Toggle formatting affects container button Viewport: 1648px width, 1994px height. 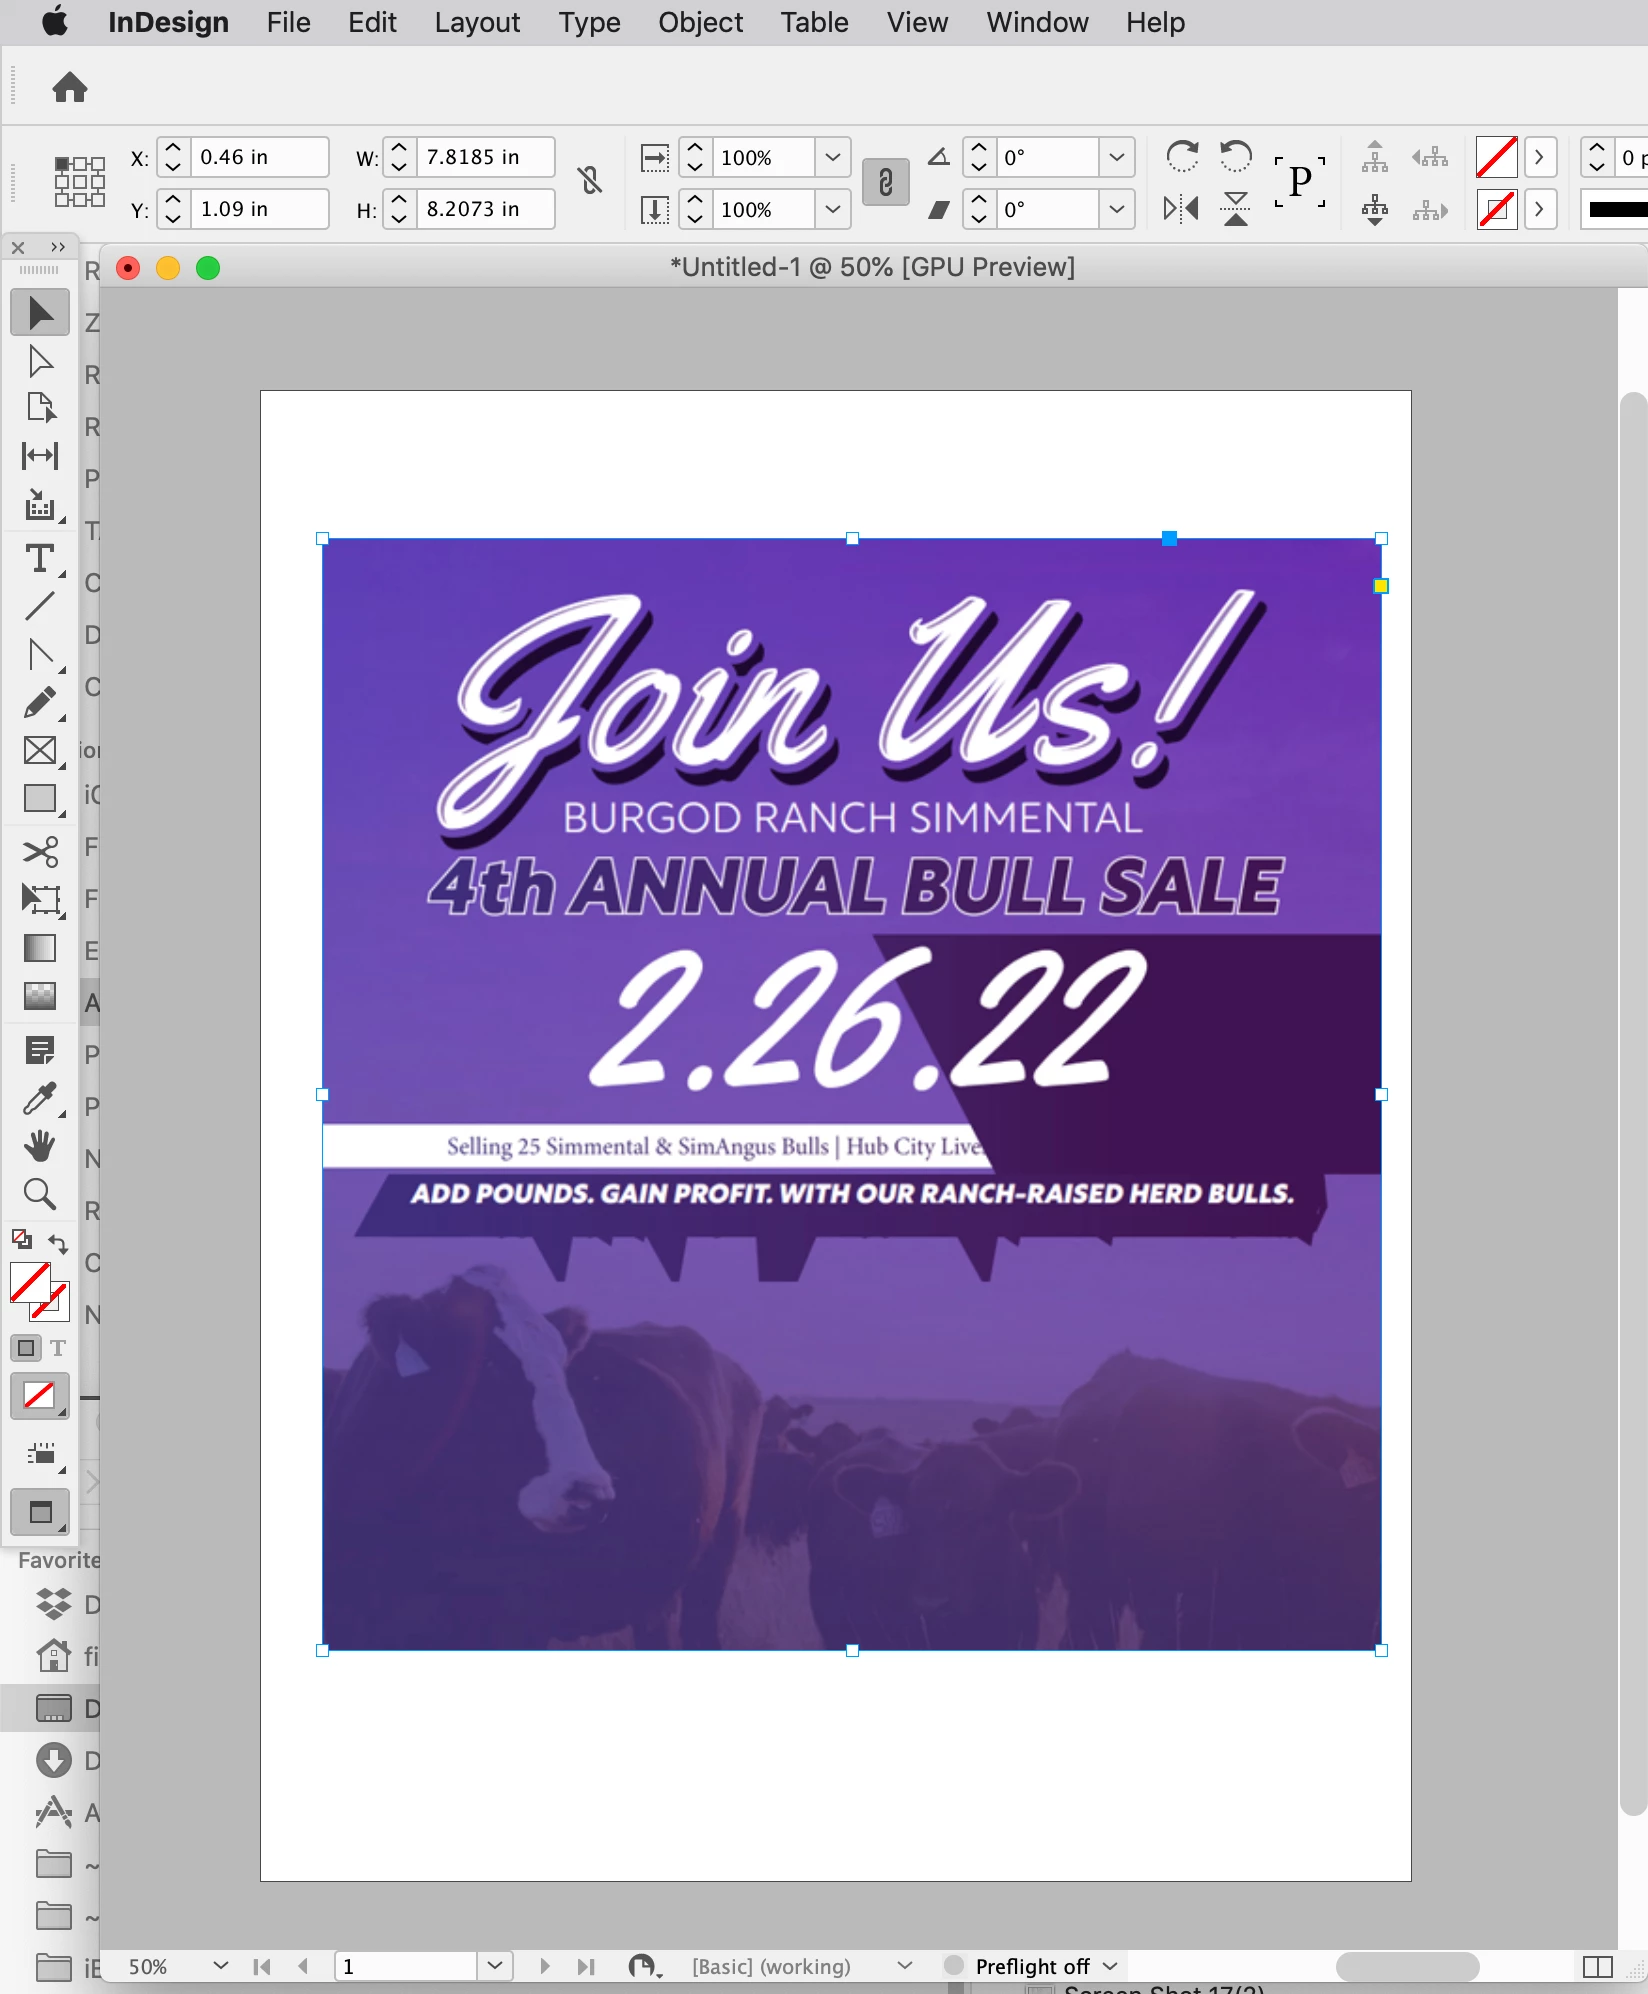pyautogui.click(x=26, y=1348)
